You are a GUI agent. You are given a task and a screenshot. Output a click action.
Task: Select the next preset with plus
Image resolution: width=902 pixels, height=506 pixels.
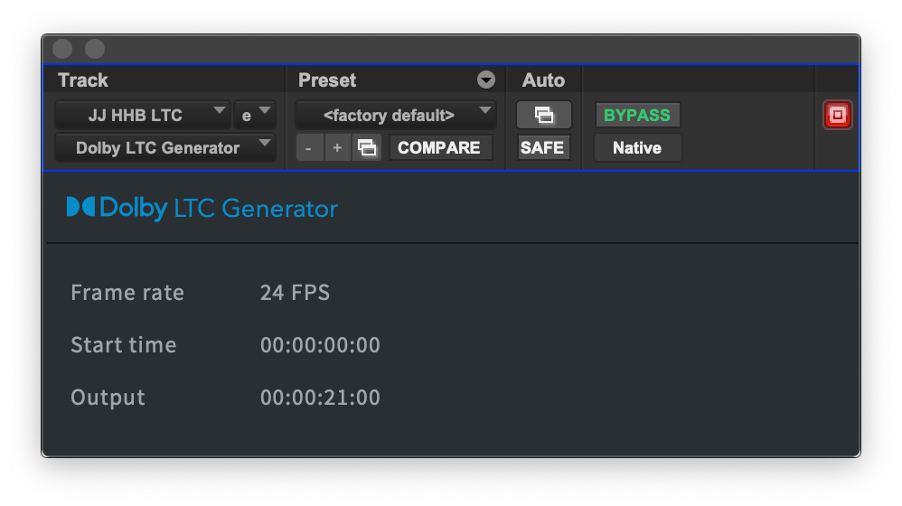click(x=337, y=148)
